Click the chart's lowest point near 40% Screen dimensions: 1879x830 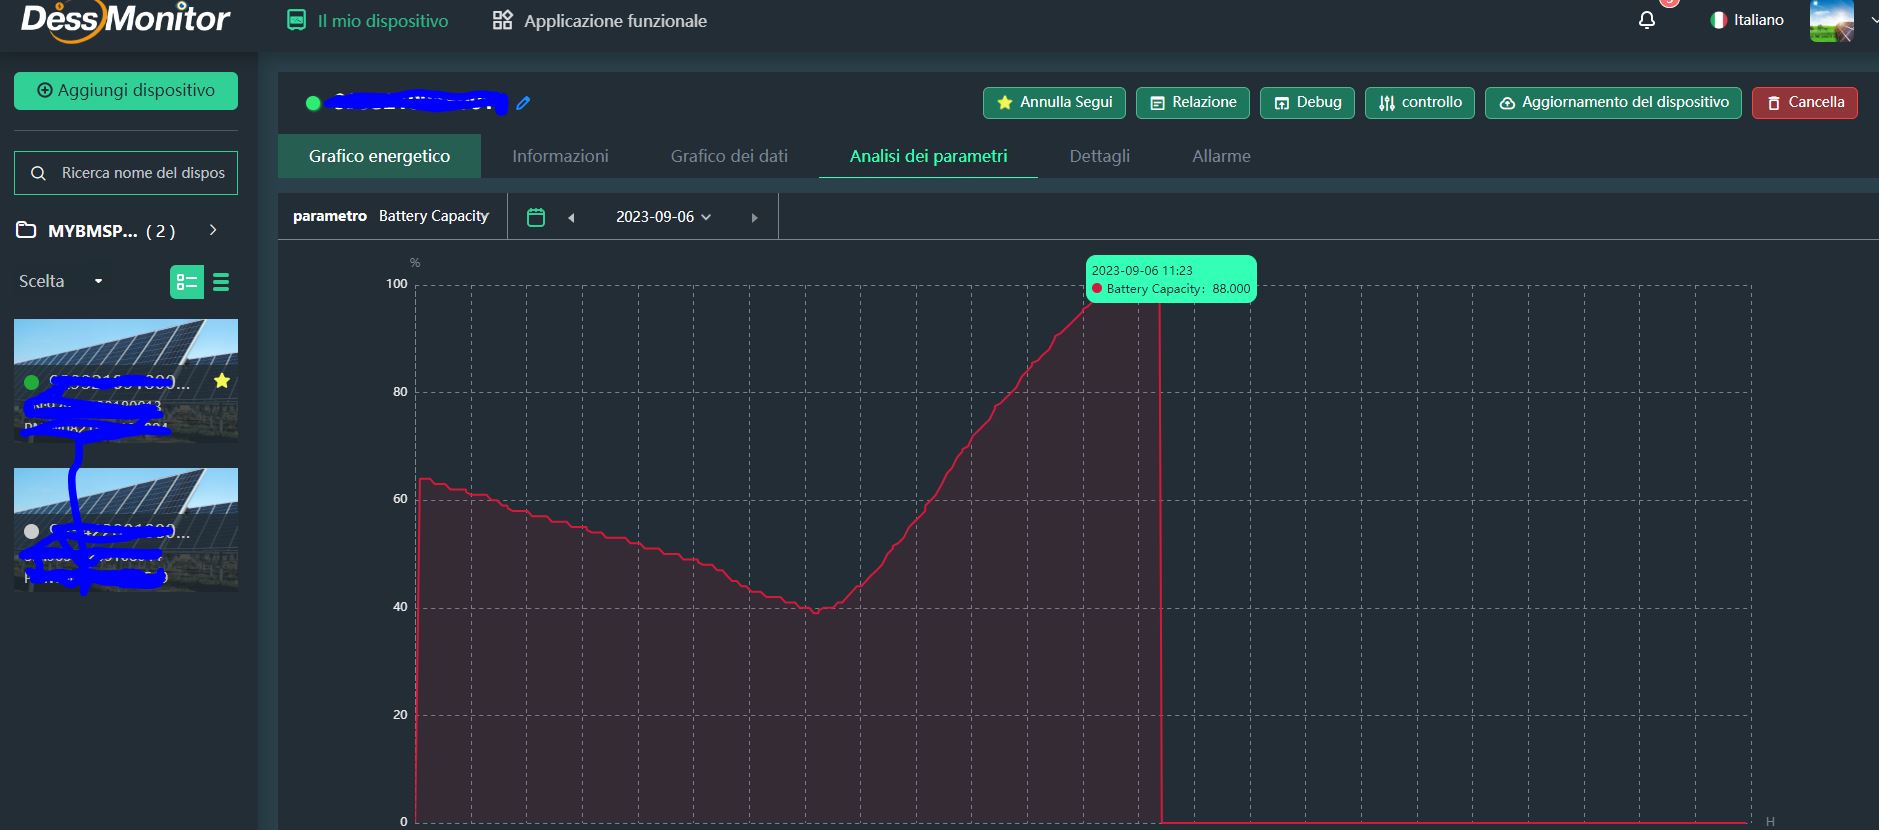click(816, 611)
